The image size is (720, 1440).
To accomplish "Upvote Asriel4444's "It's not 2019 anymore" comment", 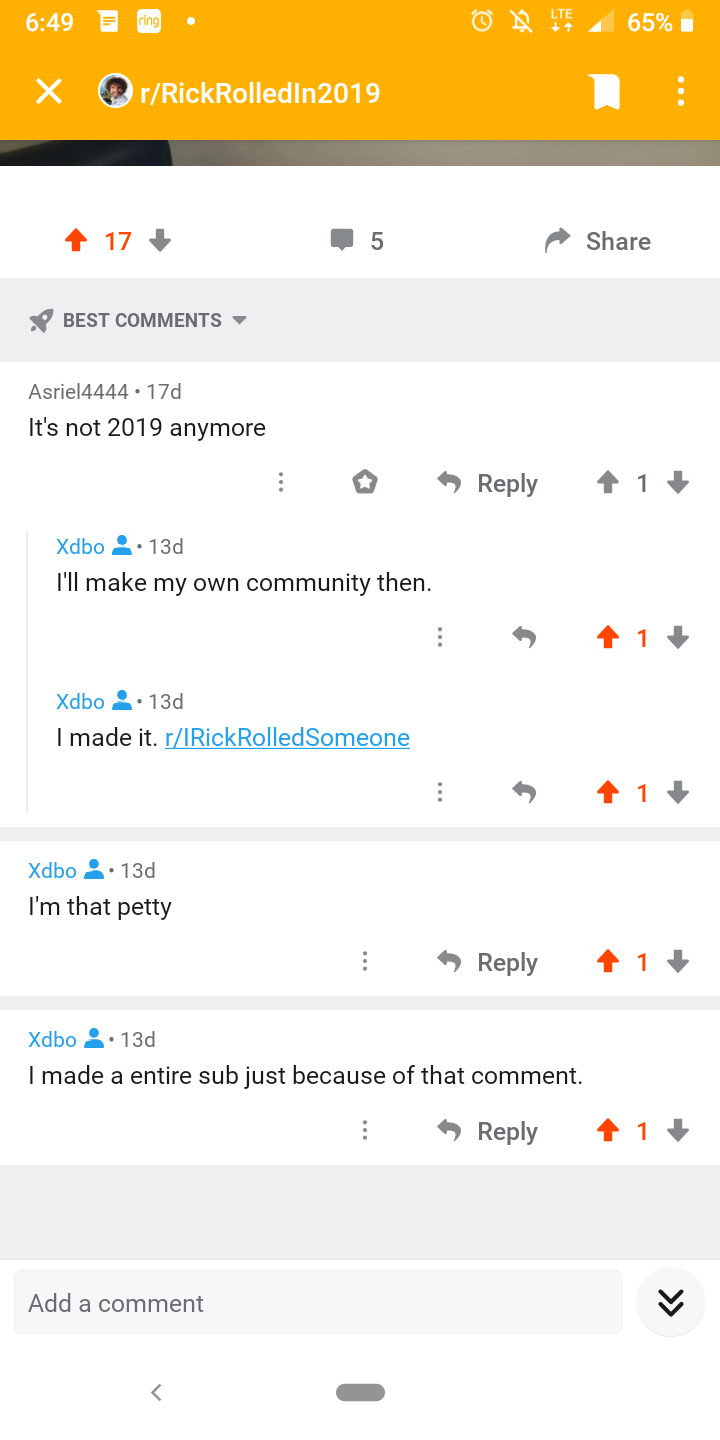I will coord(607,483).
